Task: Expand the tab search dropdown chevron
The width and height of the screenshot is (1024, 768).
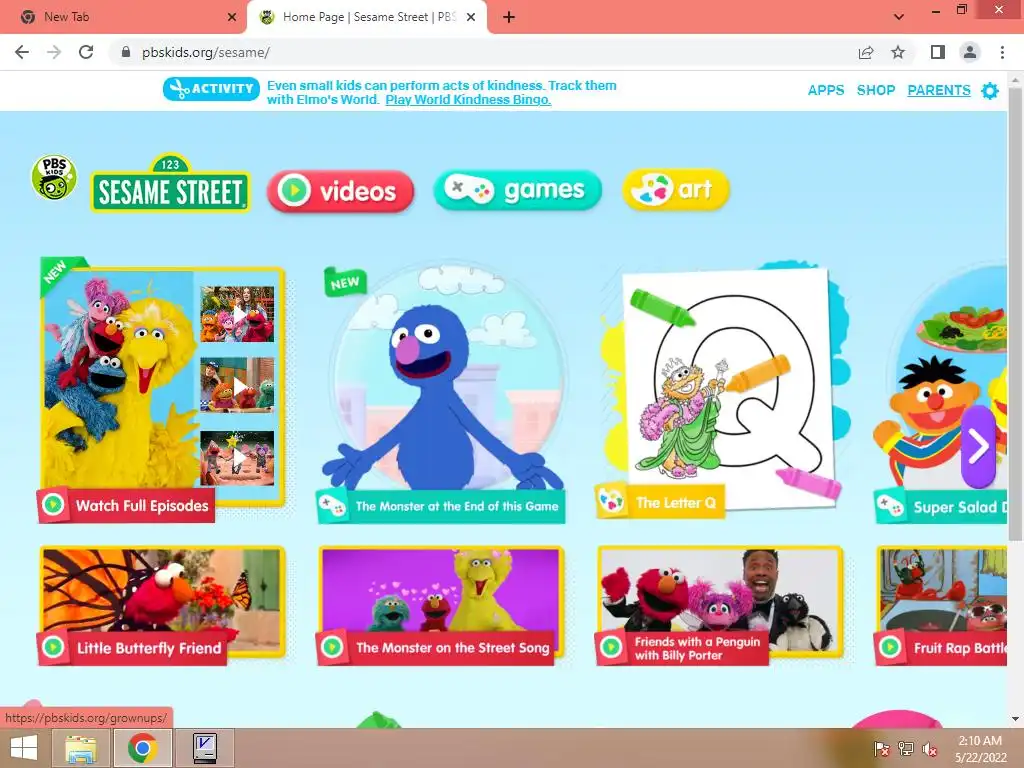Action: coord(899,17)
